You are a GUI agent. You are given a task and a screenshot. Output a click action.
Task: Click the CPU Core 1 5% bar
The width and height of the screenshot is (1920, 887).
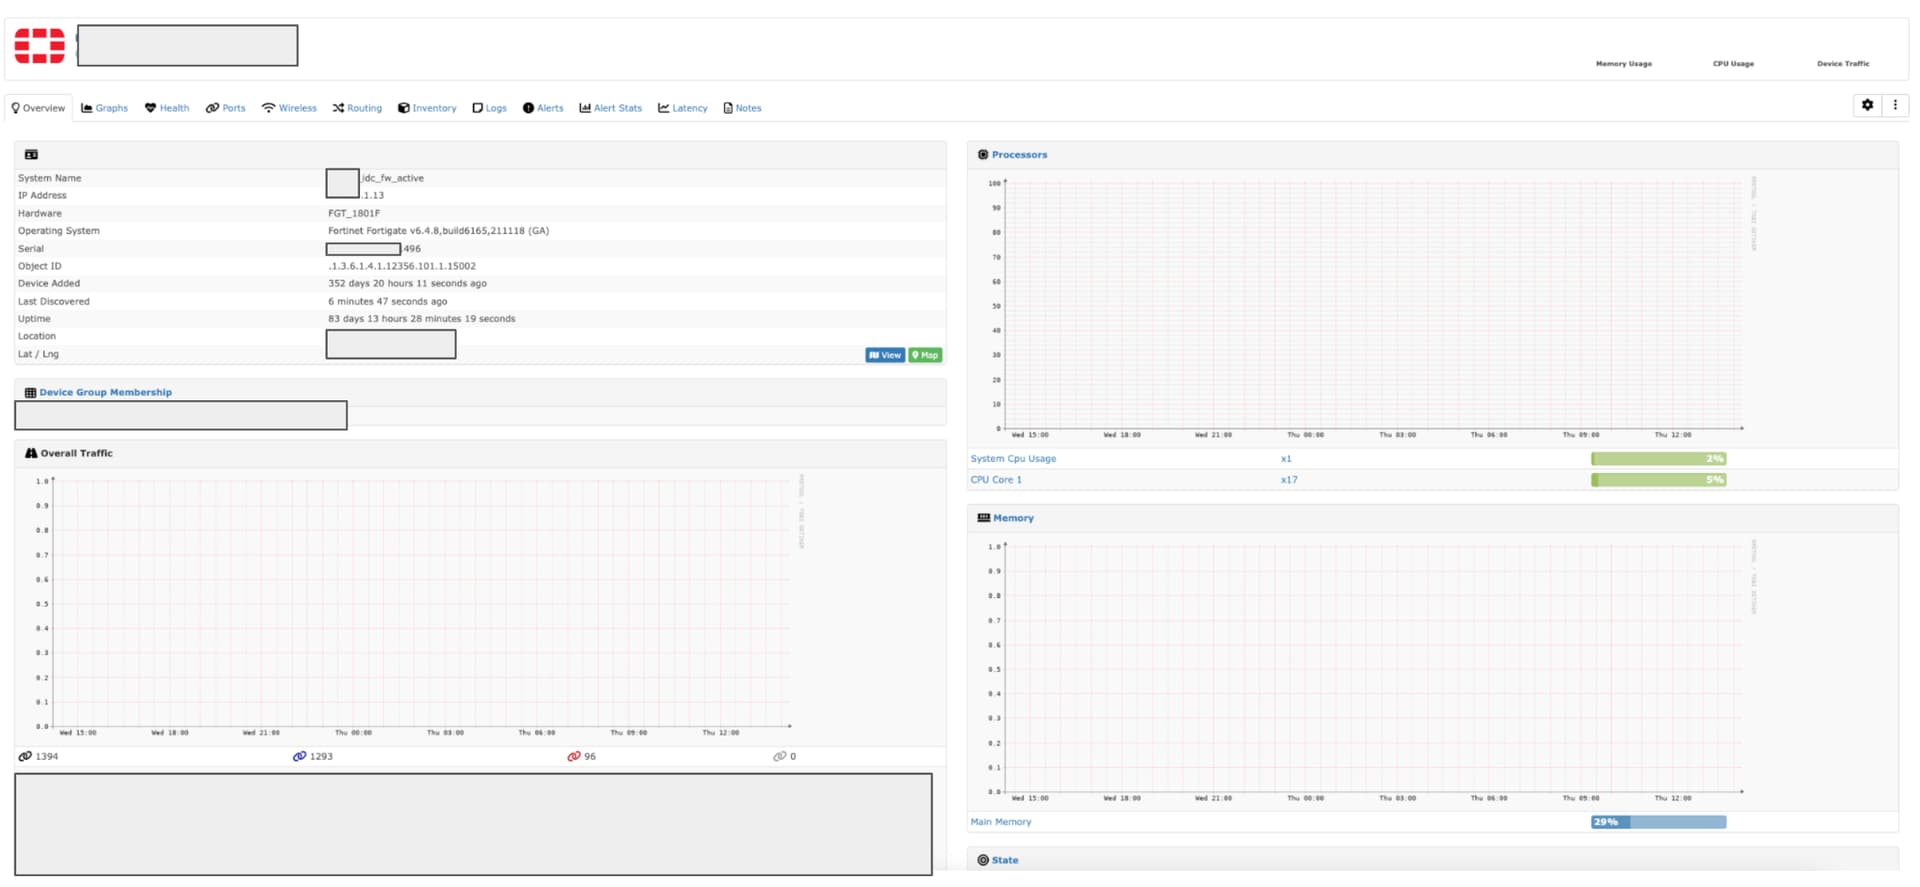(x=1658, y=480)
